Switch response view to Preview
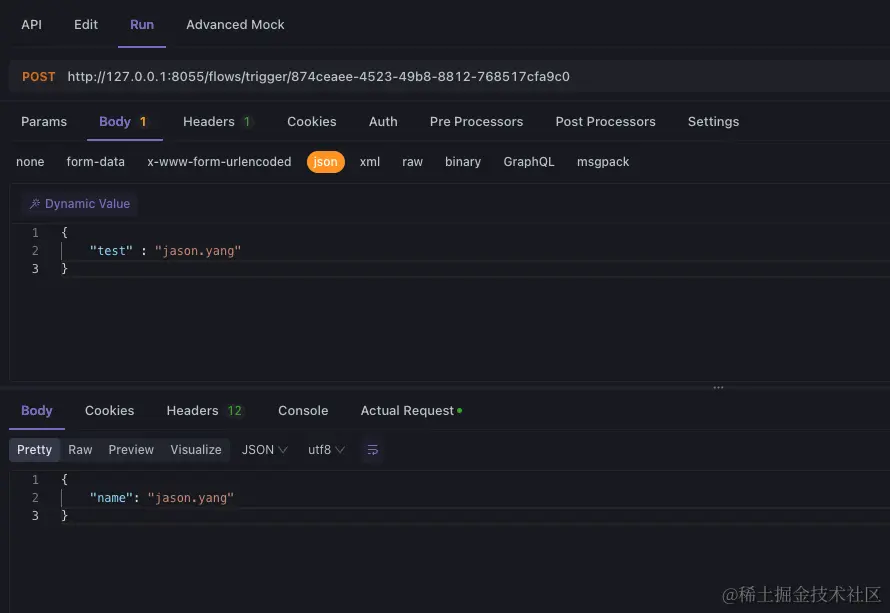Screen dimensions: 890x613 point(131,450)
